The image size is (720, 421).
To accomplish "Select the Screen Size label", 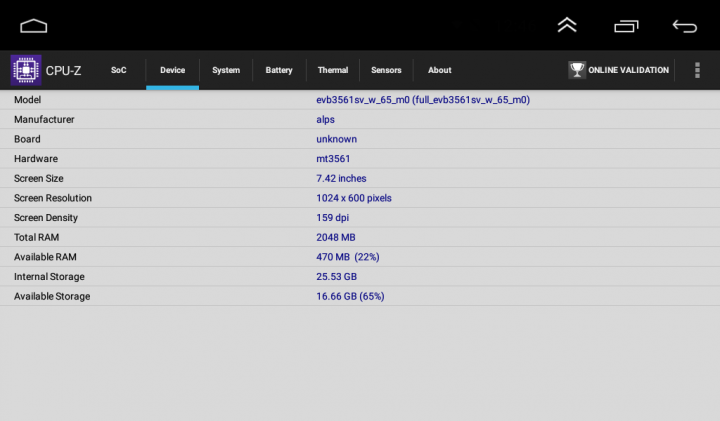I will pyautogui.click(x=39, y=179).
